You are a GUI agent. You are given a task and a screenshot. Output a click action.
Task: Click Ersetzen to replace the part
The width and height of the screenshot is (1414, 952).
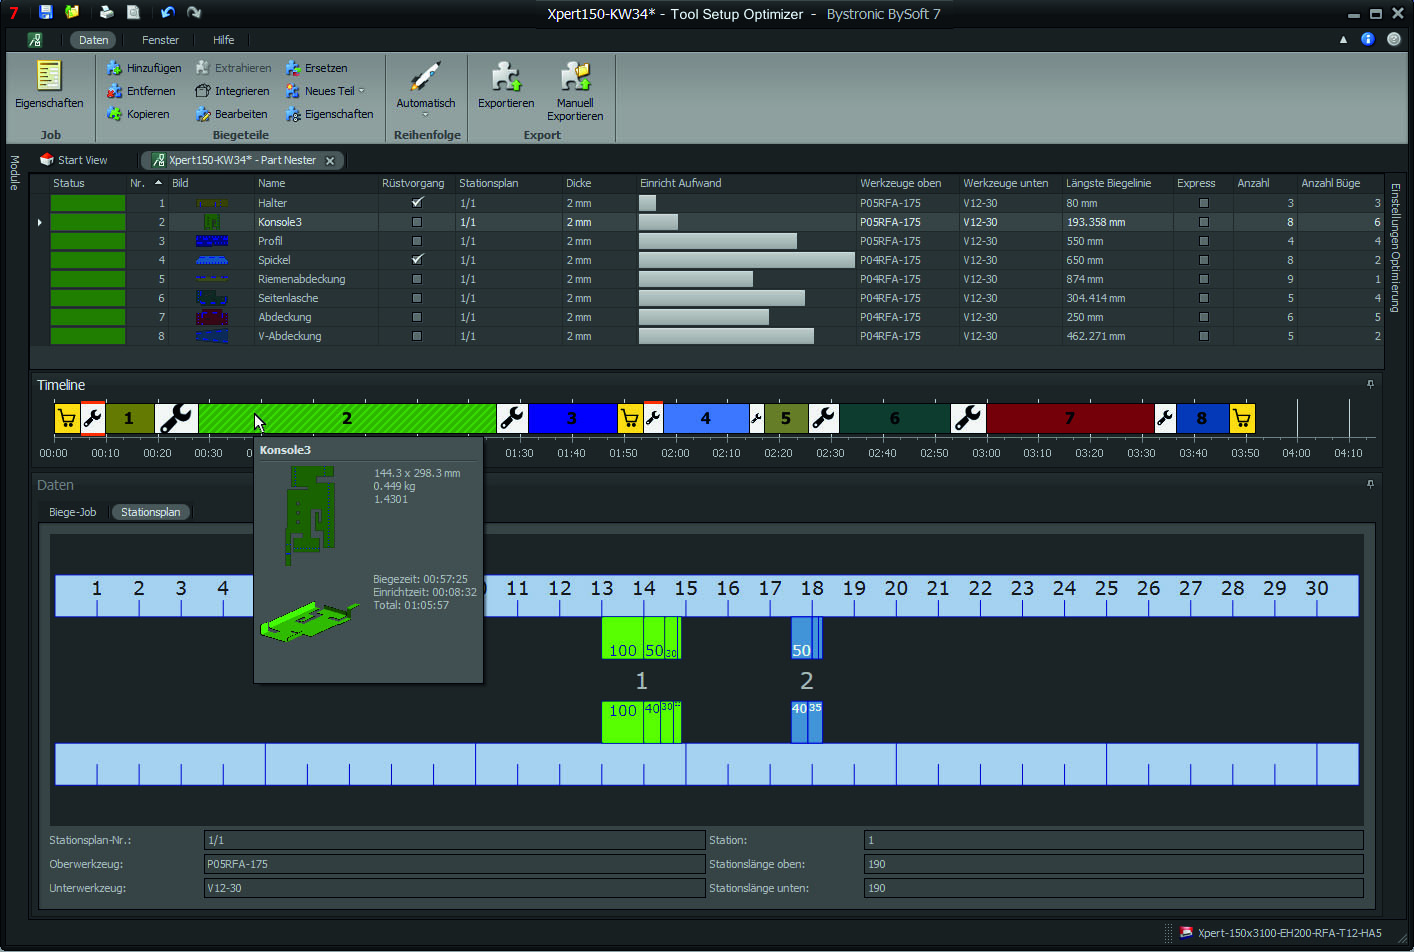pyautogui.click(x=316, y=68)
